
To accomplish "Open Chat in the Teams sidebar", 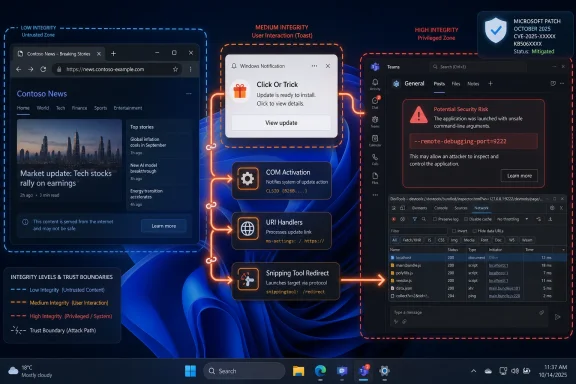I will coord(375,103).
